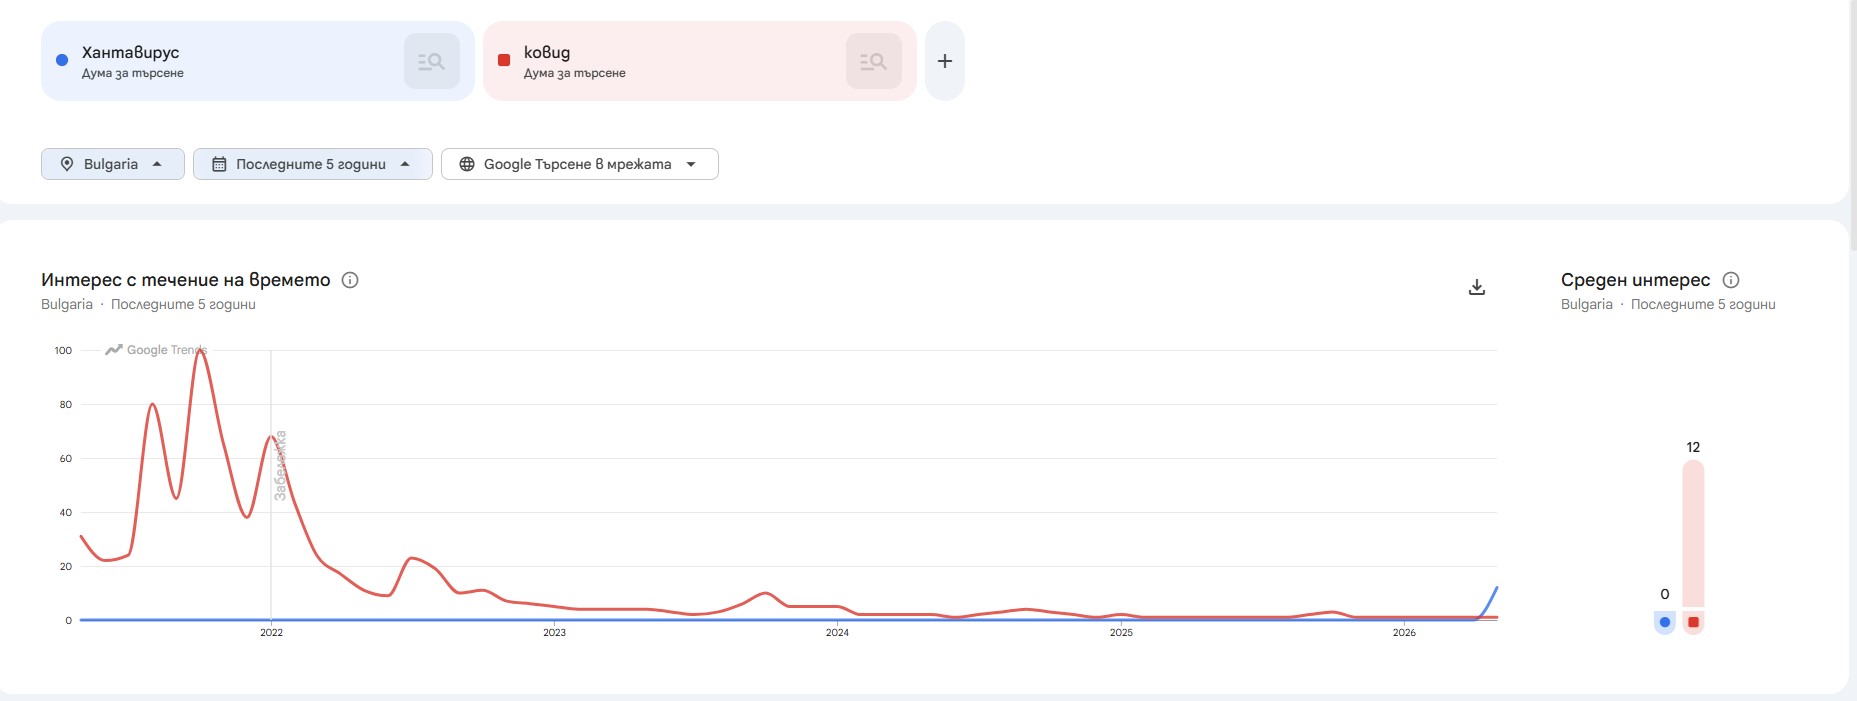The width and height of the screenshot is (1857, 701).
Task: Open search term options for ковид
Action: (x=874, y=61)
